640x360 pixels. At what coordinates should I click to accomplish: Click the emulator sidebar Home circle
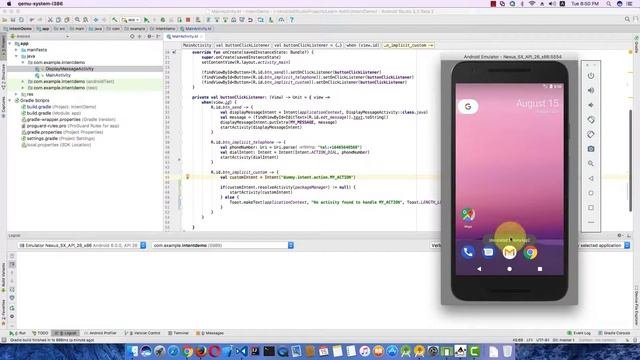pos(591,193)
